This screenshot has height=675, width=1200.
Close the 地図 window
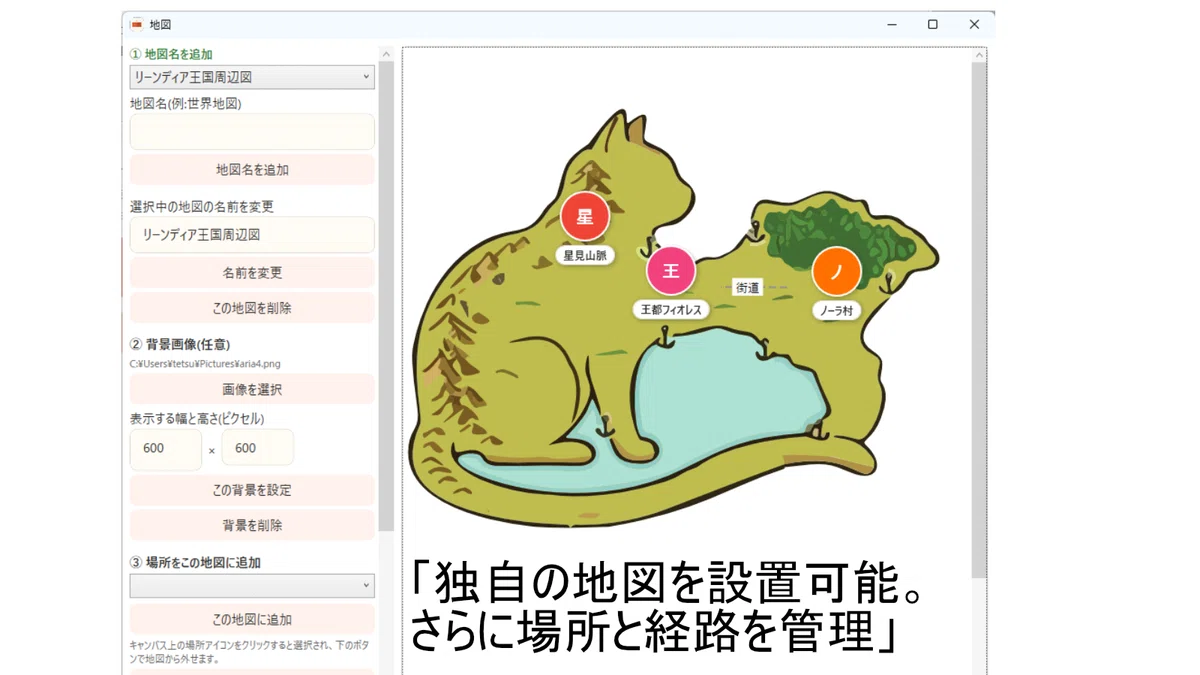974,25
